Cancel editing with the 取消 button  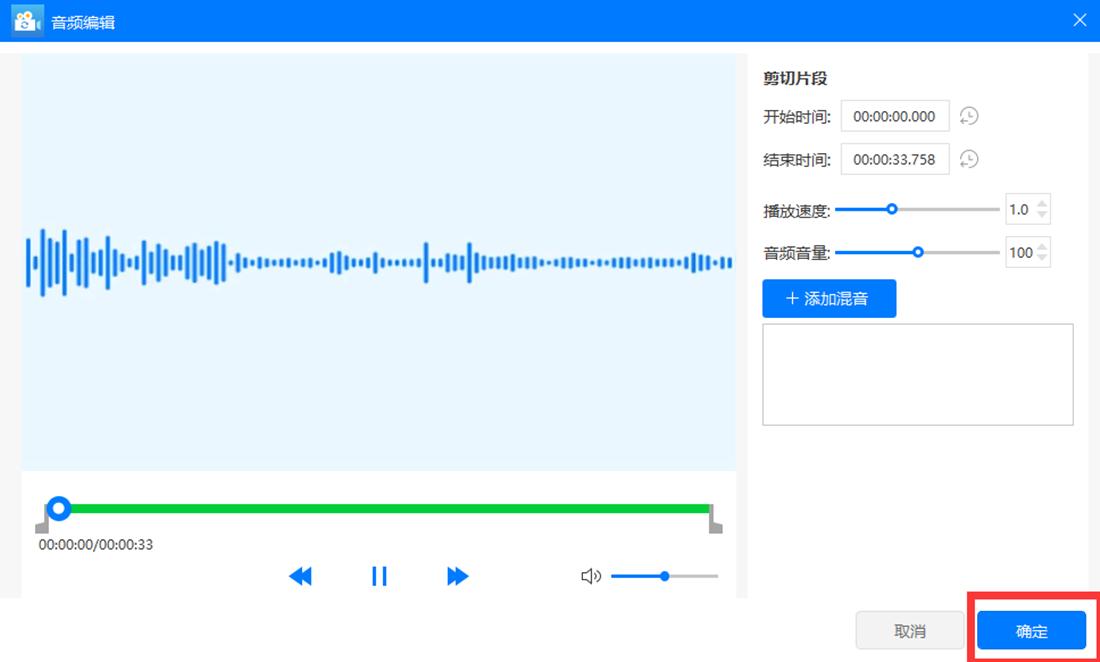(x=910, y=630)
